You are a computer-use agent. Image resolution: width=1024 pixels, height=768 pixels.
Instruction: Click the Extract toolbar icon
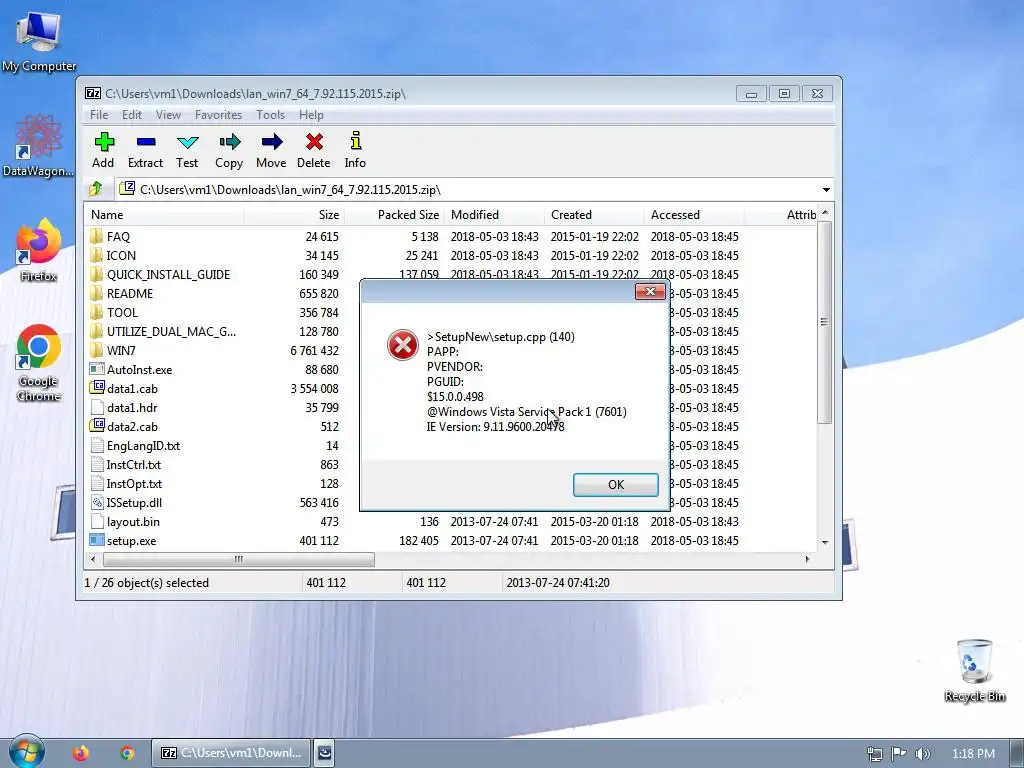[x=146, y=142]
